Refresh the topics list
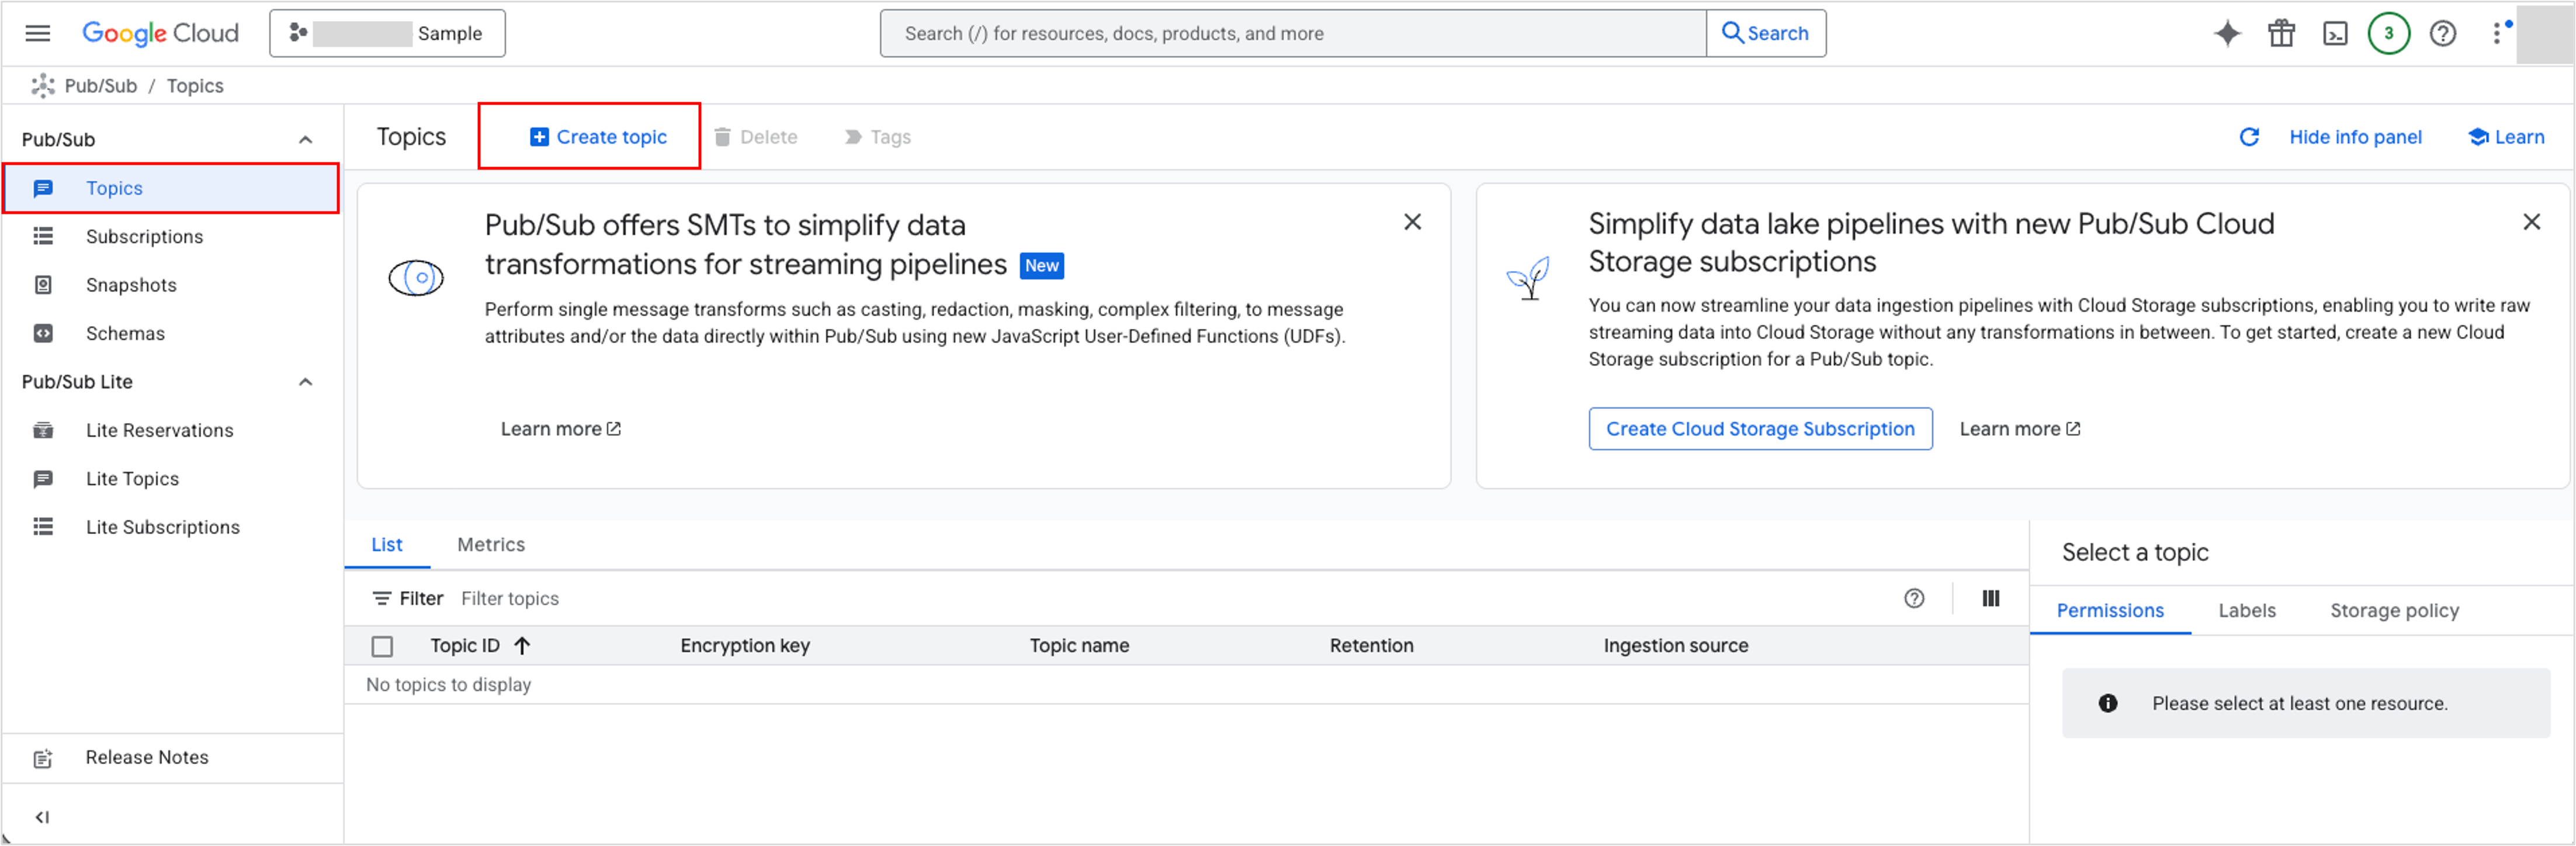This screenshot has width=2576, height=846. [2249, 137]
